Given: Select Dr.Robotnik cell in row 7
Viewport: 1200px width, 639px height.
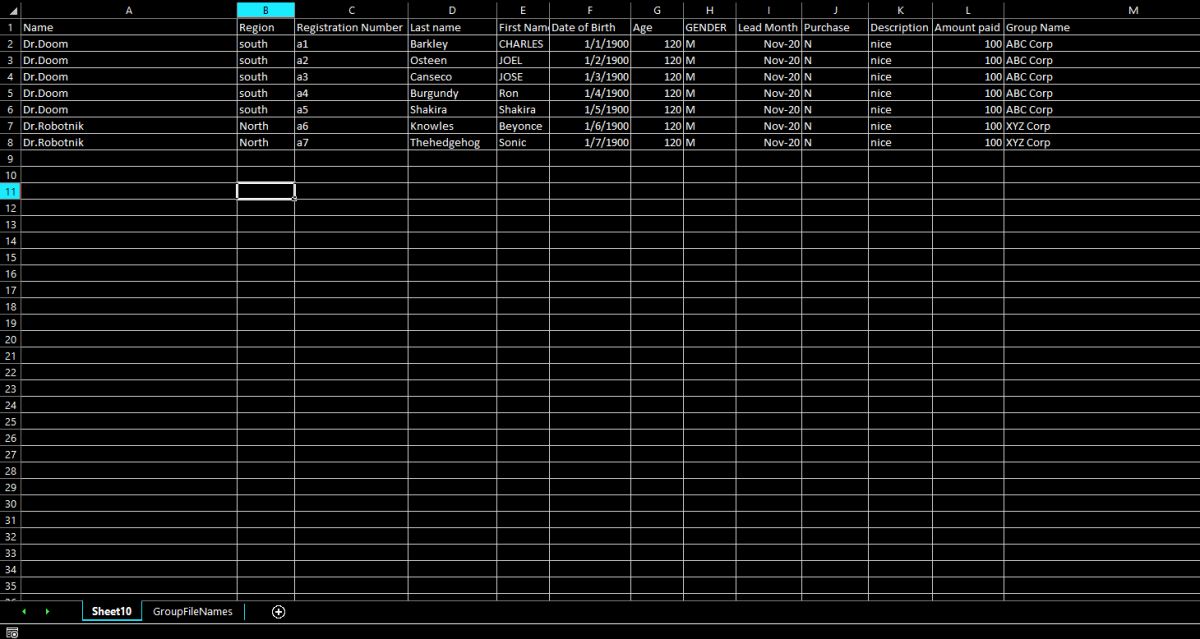Looking at the screenshot, I should tap(128, 126).
